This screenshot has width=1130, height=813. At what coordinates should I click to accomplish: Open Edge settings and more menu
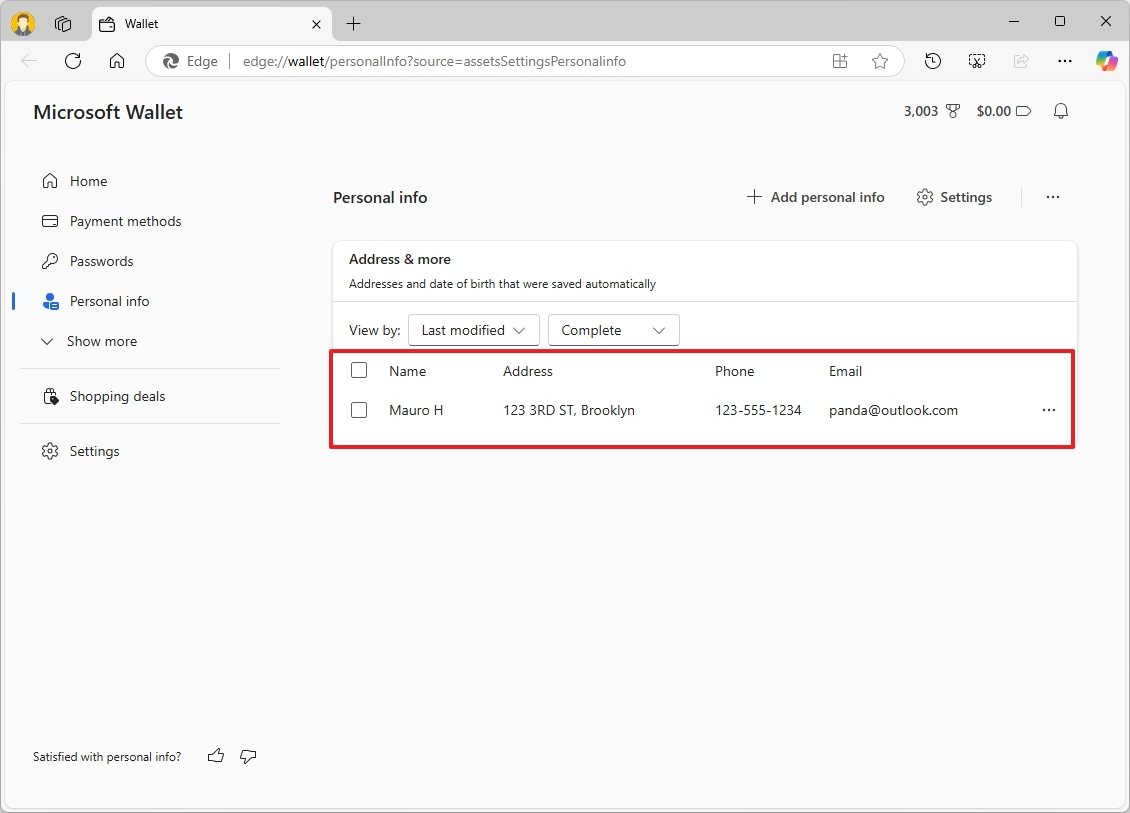(x=1064, y=61)
